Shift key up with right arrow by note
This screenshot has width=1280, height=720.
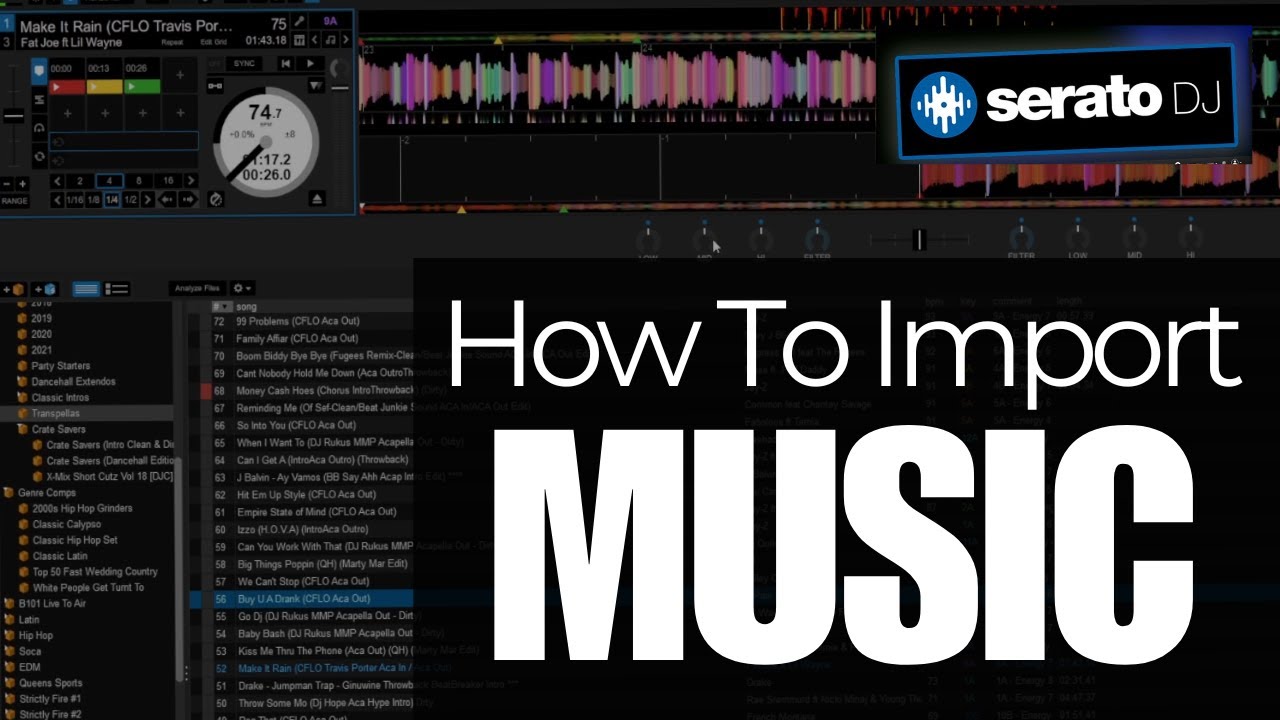(346, 40)
